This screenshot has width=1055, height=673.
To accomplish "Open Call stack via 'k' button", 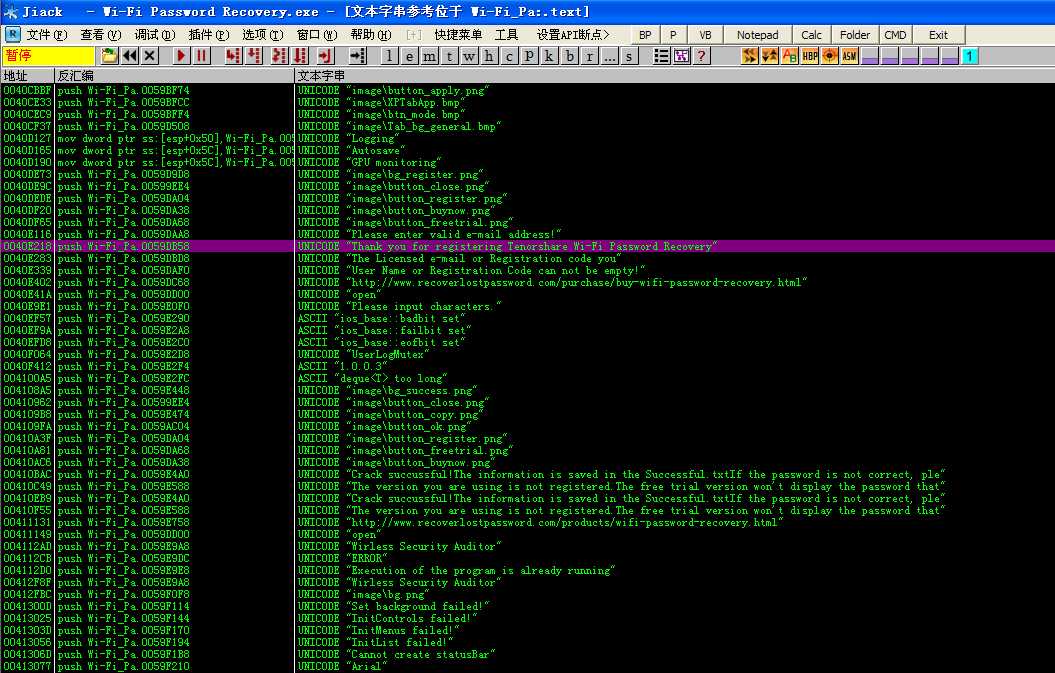I will [549, 56].
